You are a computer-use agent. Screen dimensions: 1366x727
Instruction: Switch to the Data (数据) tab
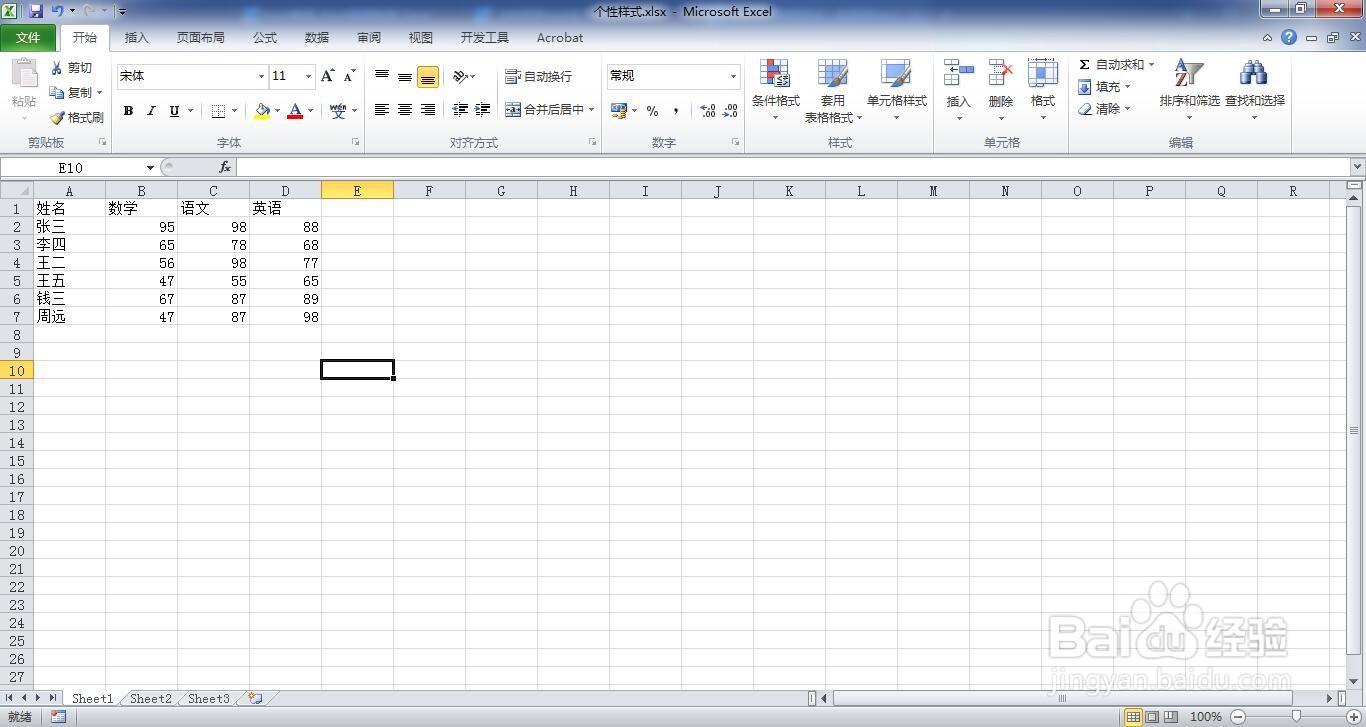pyautogui.click(x=317, y=37)
